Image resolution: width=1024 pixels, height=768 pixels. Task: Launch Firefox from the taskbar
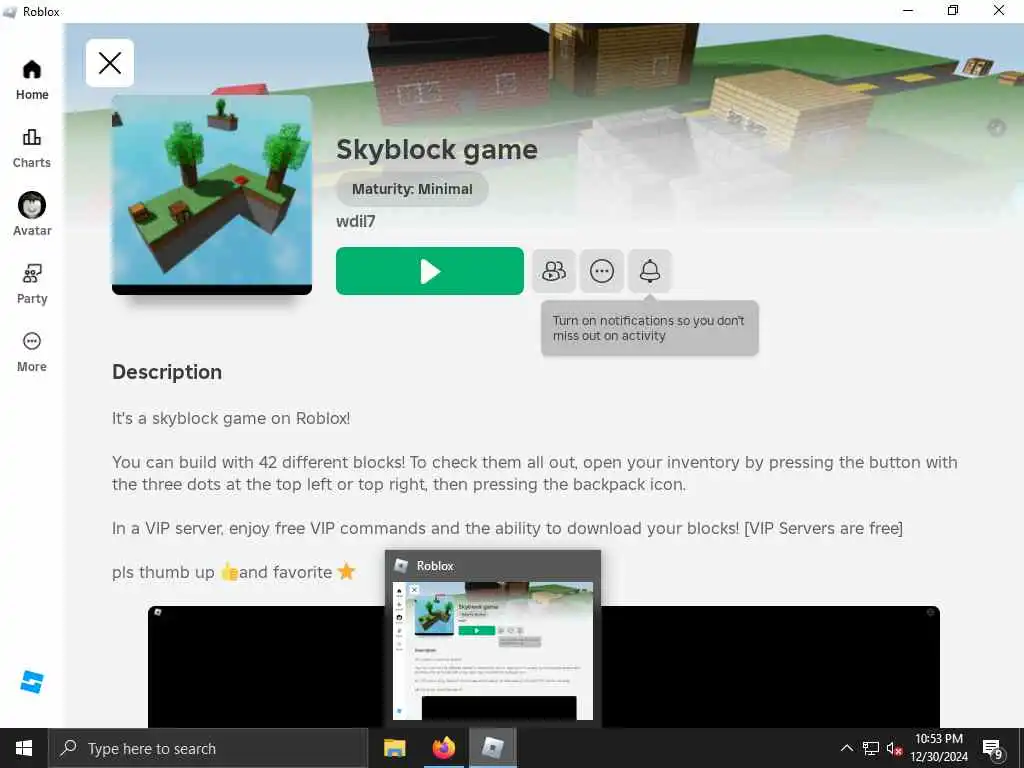443,748
